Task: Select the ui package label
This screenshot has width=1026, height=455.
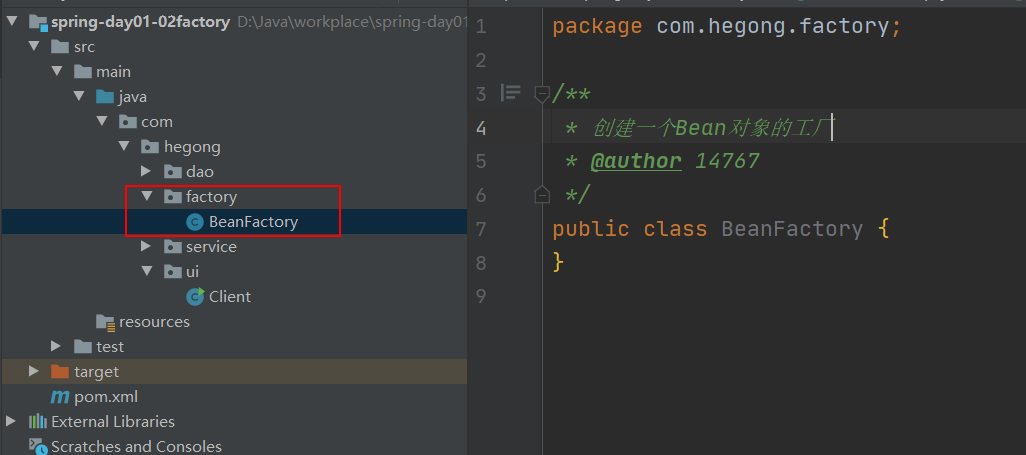Action: (x=192, y=272)
